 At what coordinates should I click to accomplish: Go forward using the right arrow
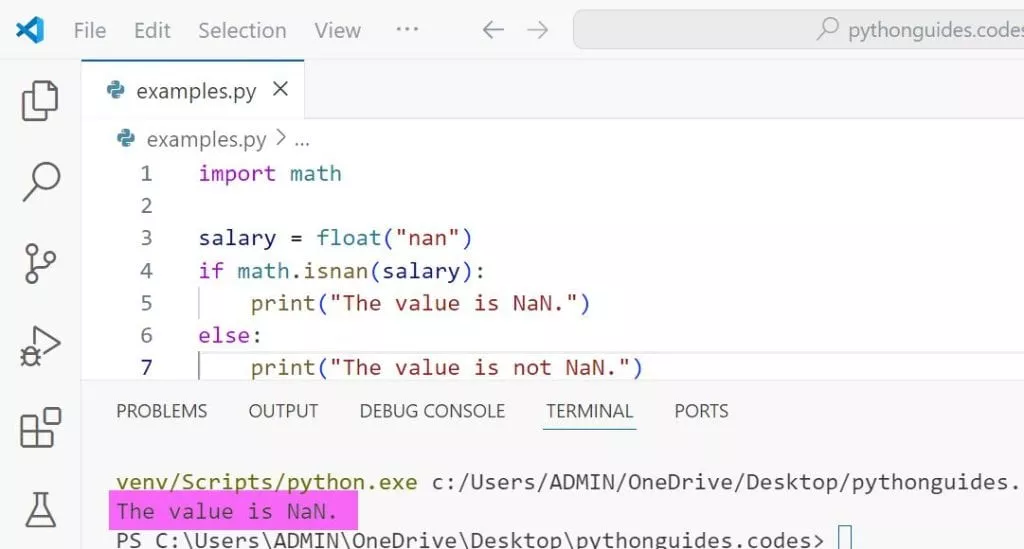click(x=538, y=30)
